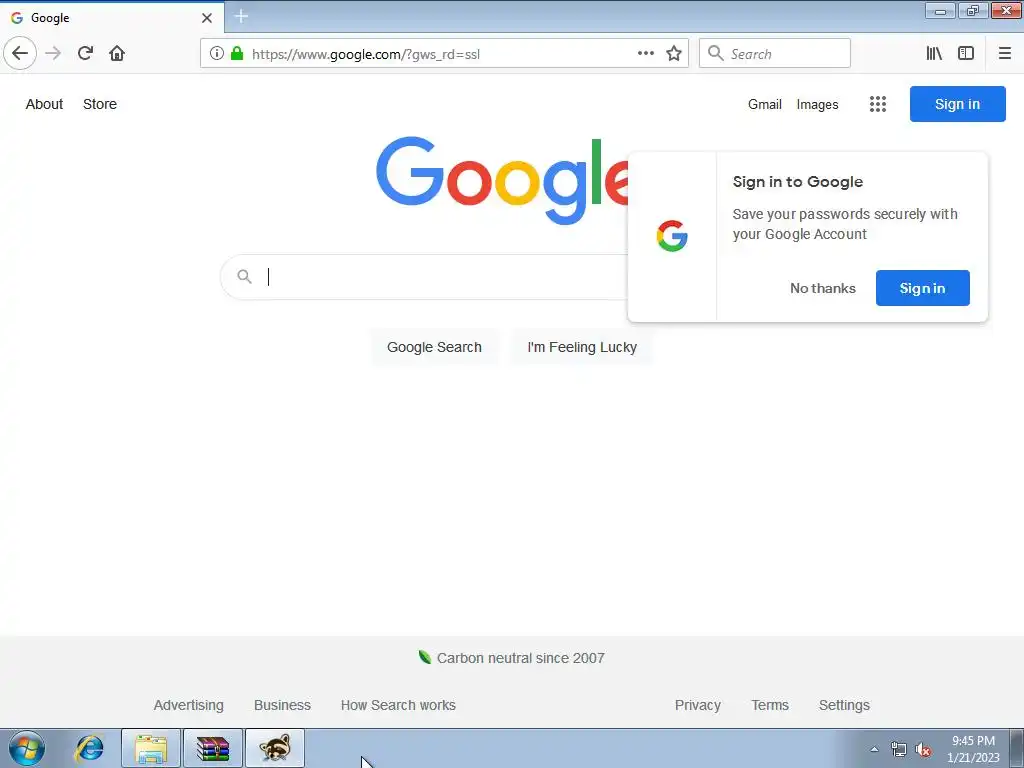Open the clock showing 9:45 PM
This screenshot has width=1024, height=768.
pyautogui.click(x=973, y=749)
